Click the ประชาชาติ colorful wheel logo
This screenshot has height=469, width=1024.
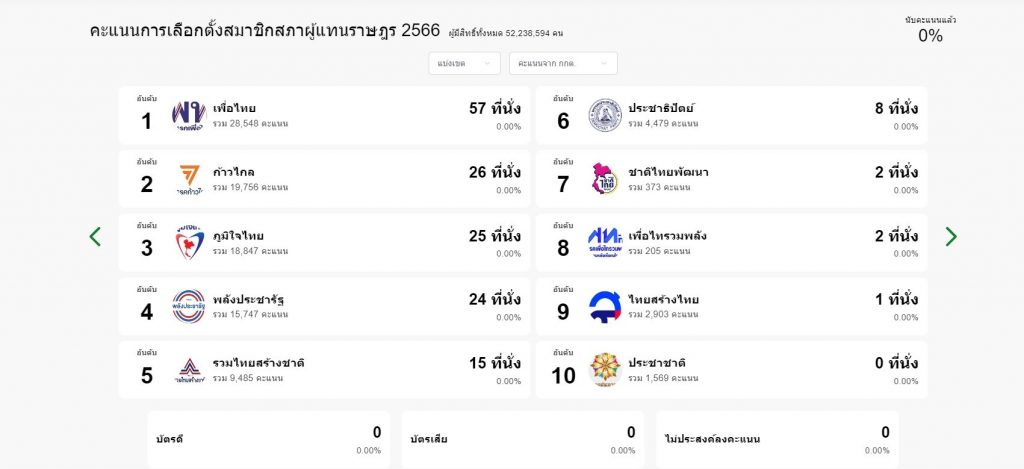[x=605, y=370]
